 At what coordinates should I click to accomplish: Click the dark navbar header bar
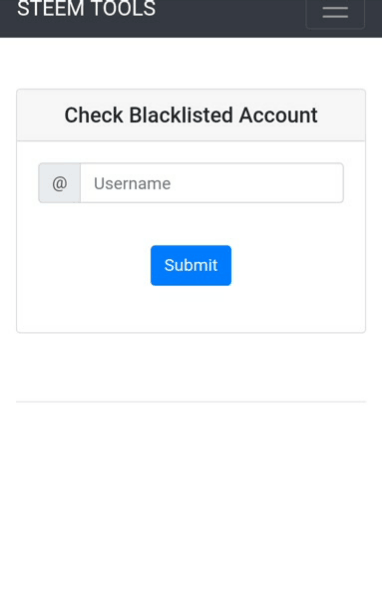pos(229,18)
